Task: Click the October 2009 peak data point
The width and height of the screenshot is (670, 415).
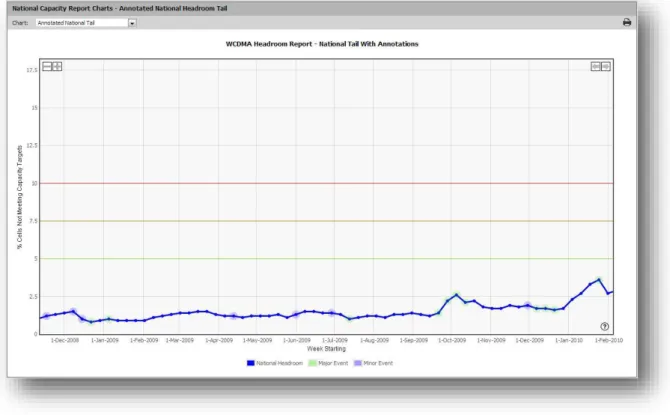Action: pyautogui.click(x=456, y=295)
